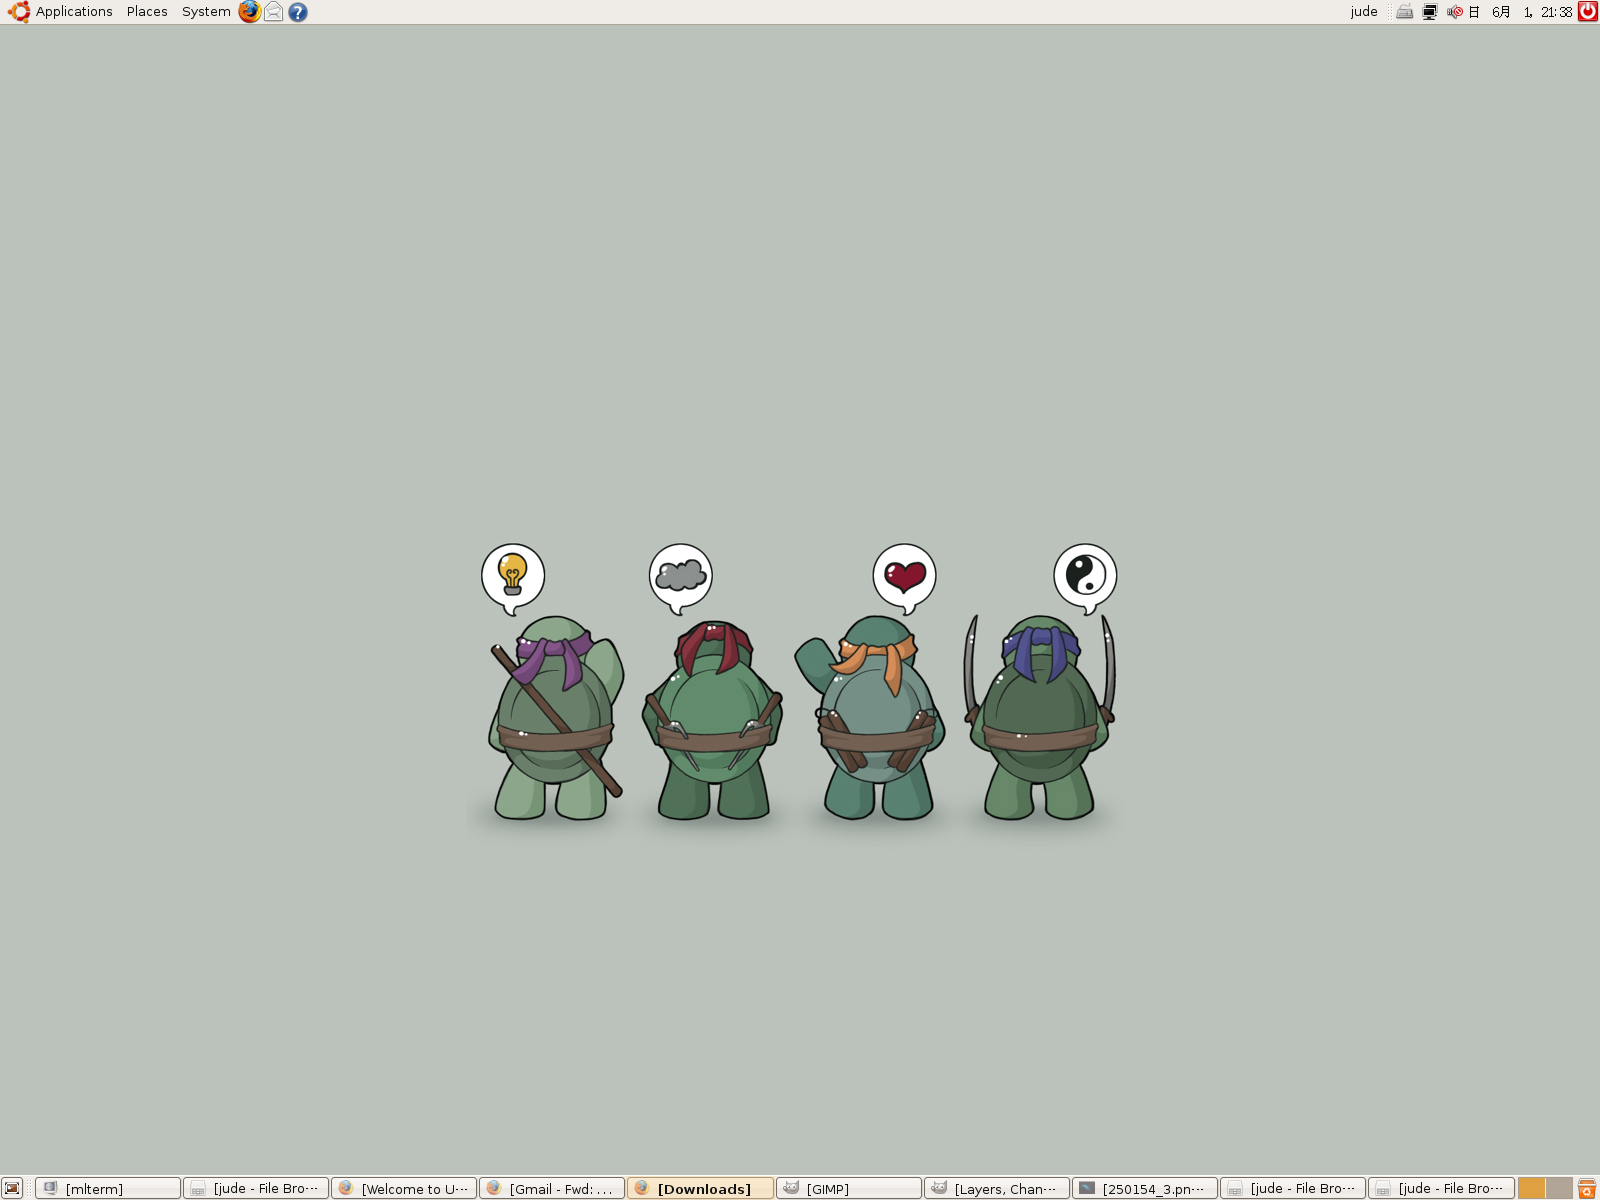The image size is (1600, 1200).
Task: Unmute the volume speaker icon
Action: 1455,12
